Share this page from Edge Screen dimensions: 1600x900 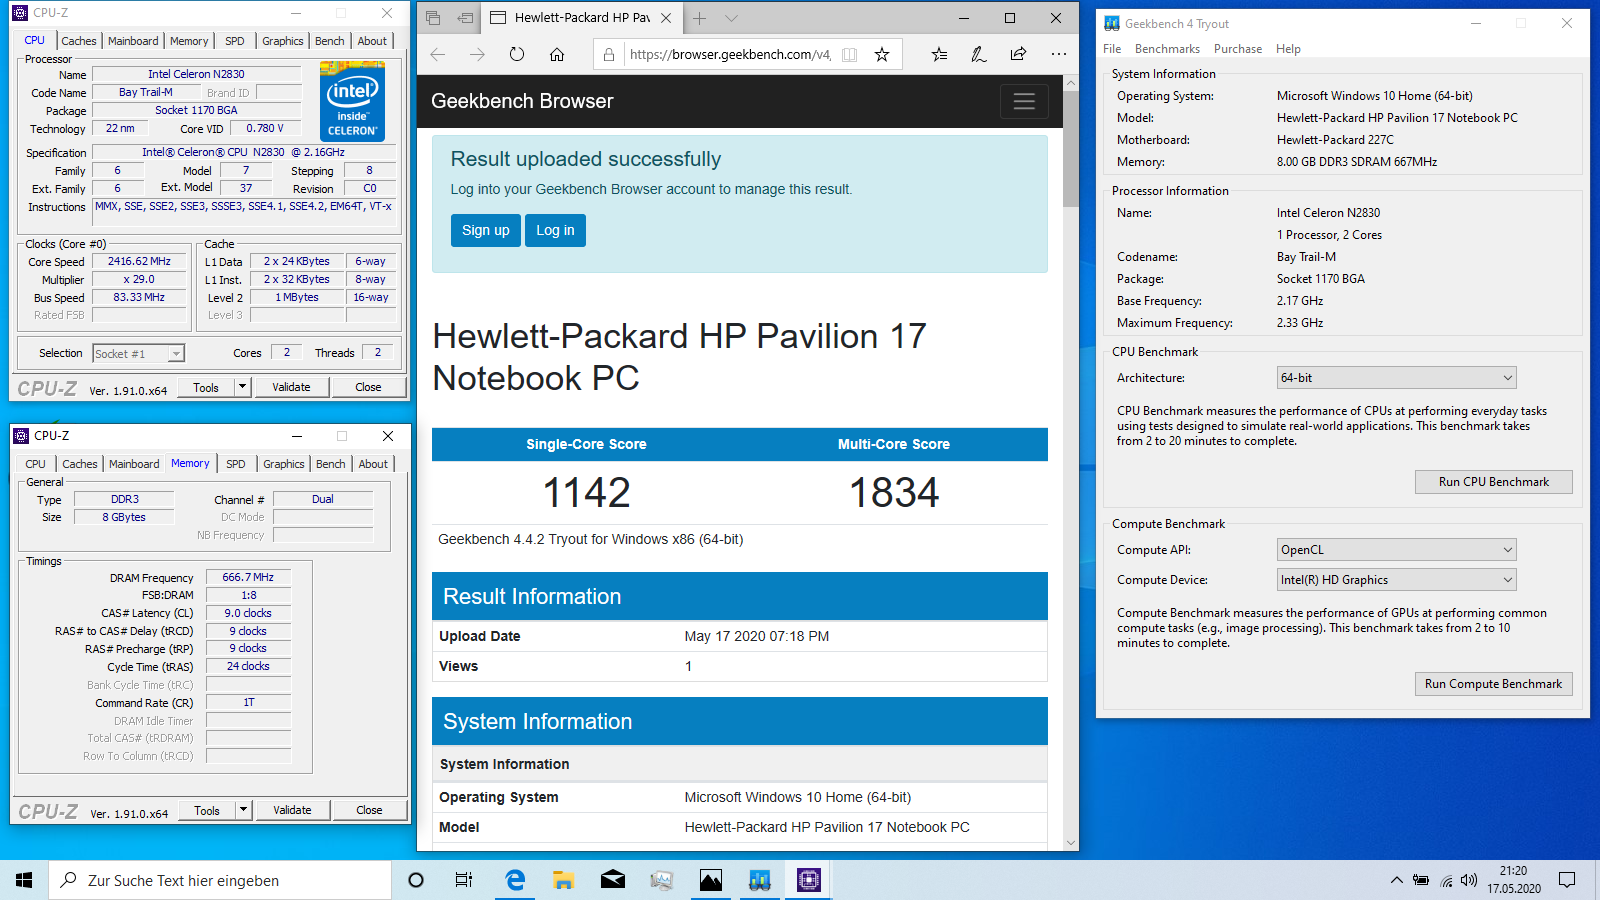pos(1018,55)
